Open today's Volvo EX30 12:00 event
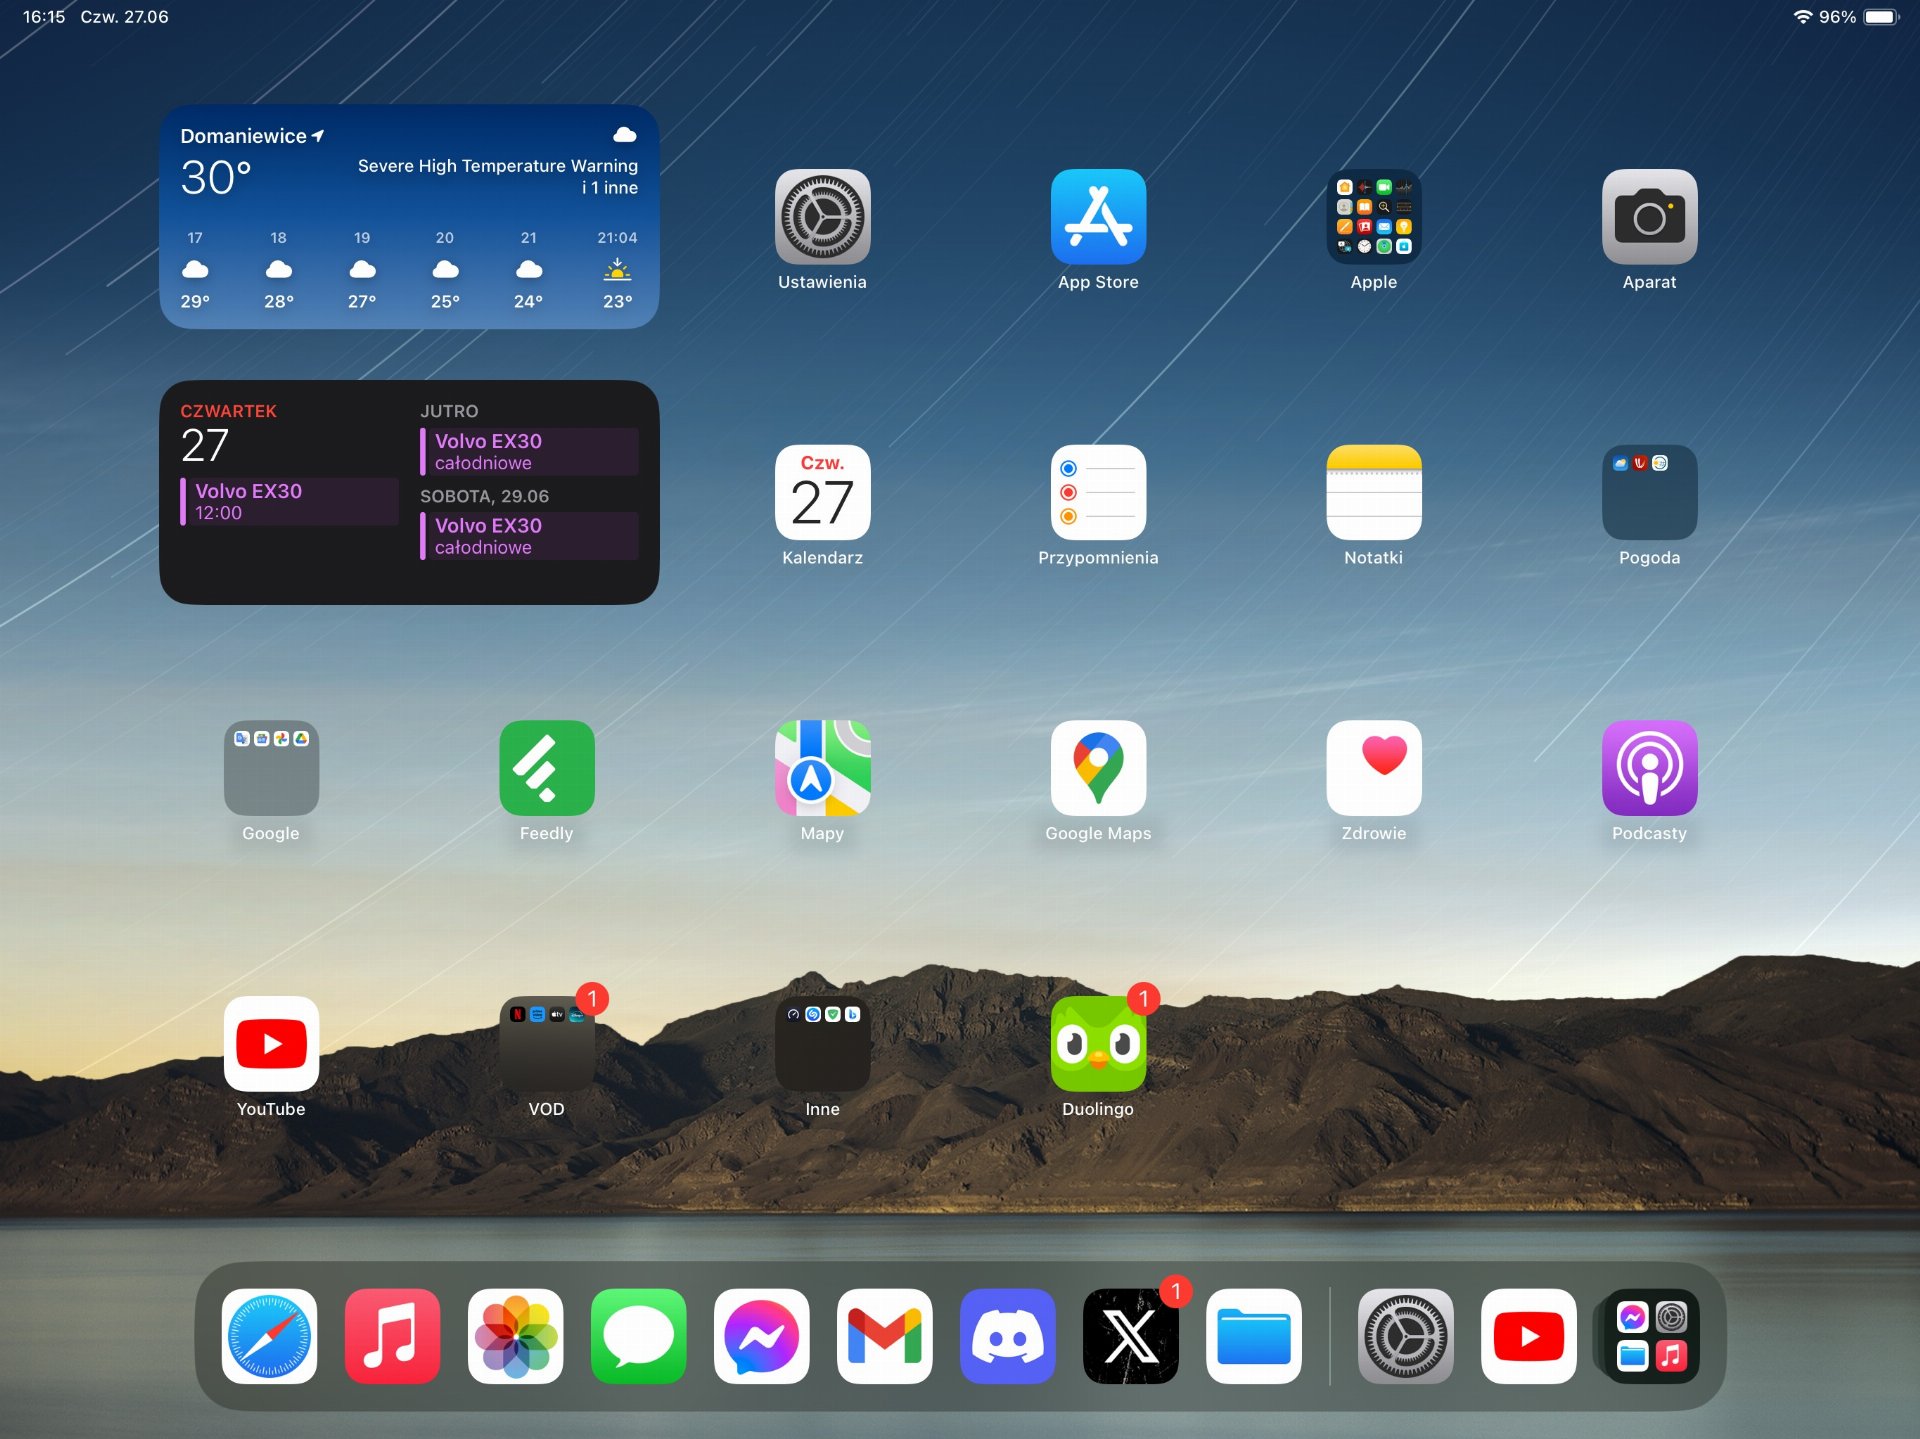Image resolution: width=1920 pixels, height=1439 pixels. pyautogui.click(x=289, y=501)
